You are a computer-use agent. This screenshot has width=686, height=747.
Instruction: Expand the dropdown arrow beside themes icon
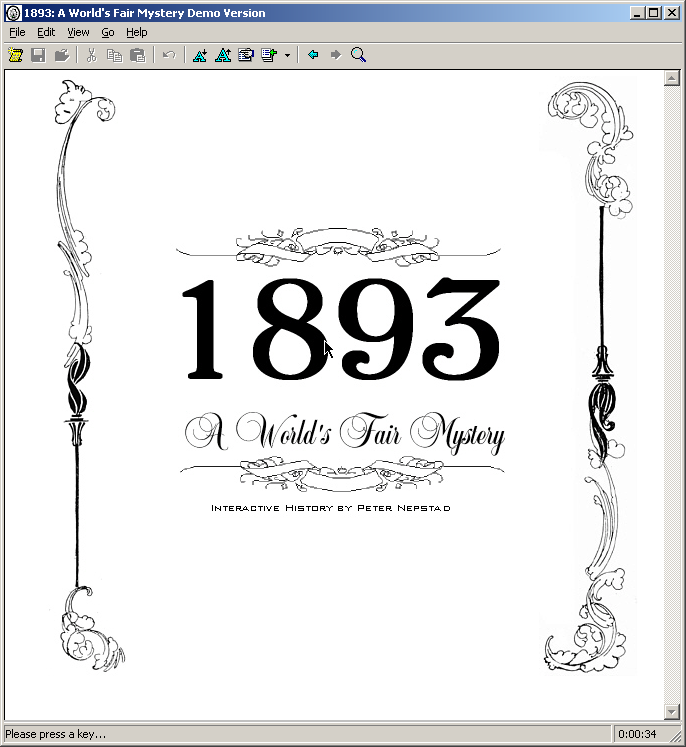287,55
